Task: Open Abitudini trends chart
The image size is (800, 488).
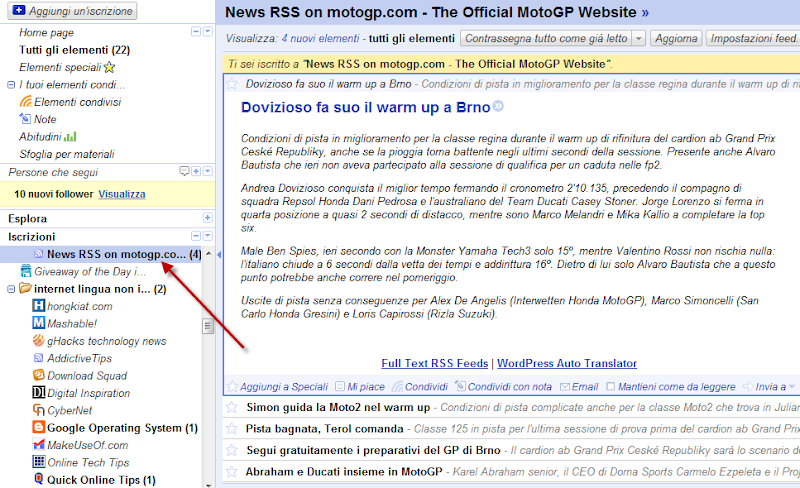Action: (48, 137)
